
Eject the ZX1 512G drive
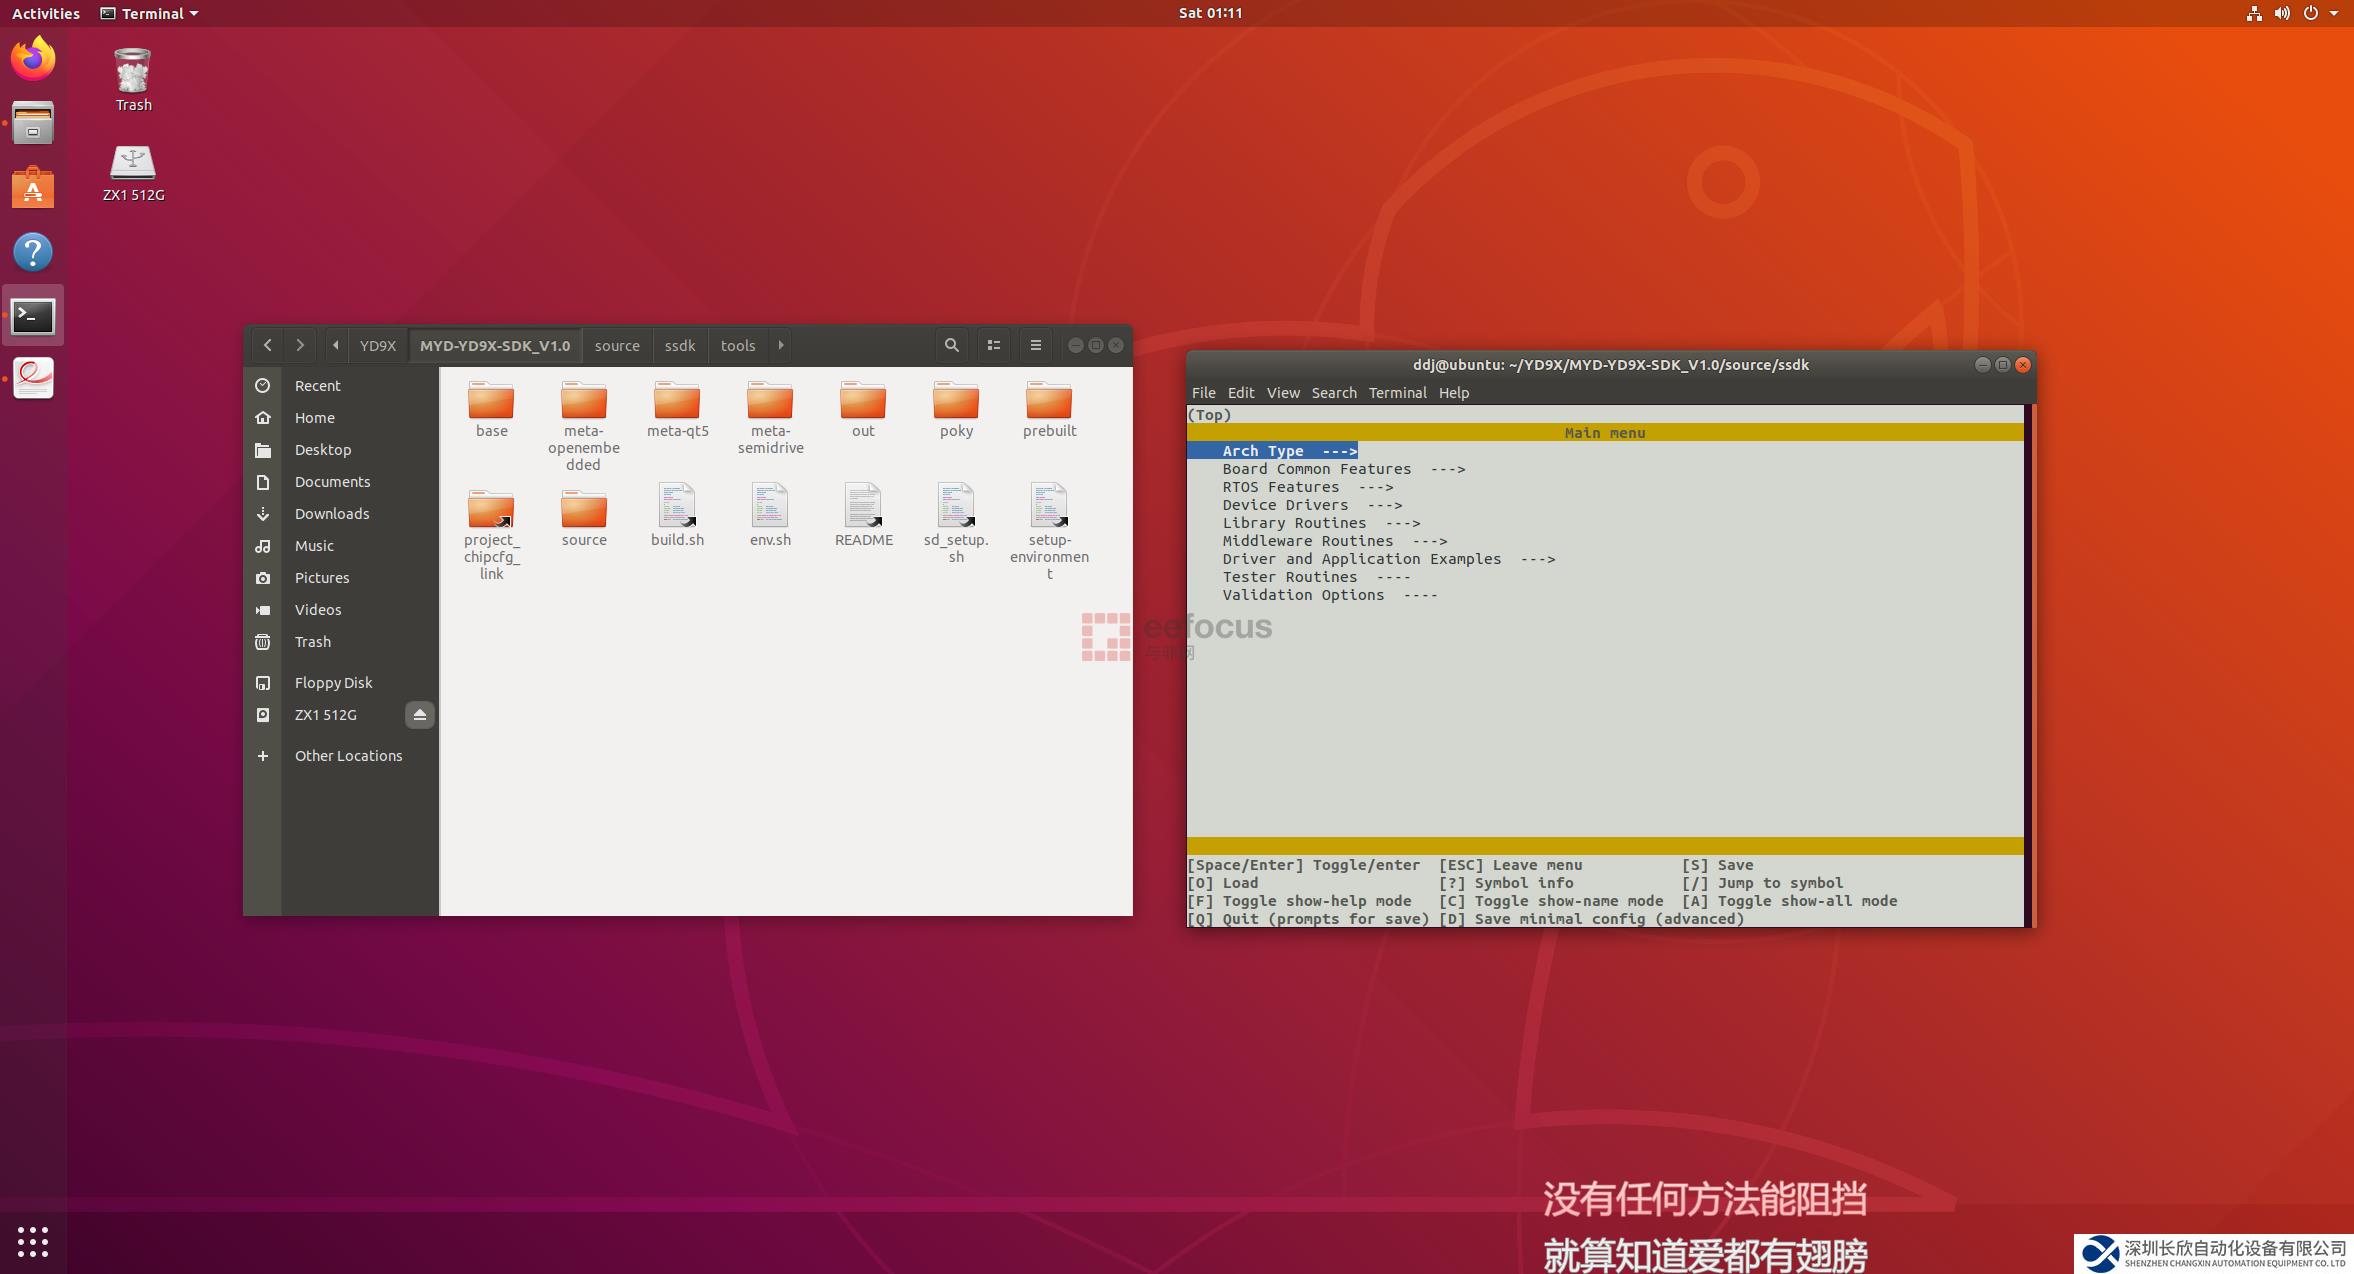click(419, 715)
